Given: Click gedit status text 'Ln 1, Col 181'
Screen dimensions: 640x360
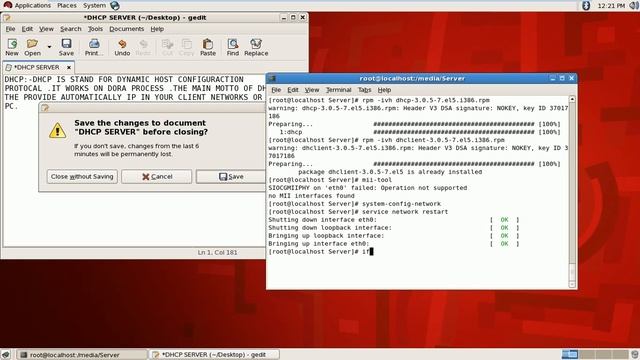Looking at the screenshot, I should coord(217,253).
